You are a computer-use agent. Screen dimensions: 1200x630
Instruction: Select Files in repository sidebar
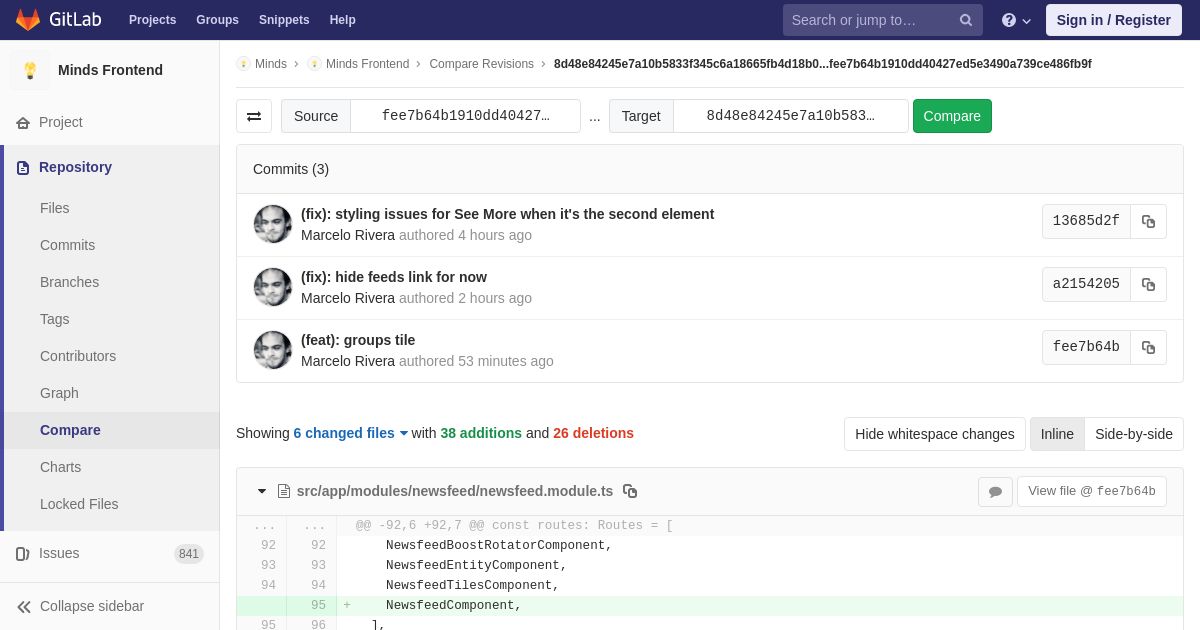coord(55,208)
